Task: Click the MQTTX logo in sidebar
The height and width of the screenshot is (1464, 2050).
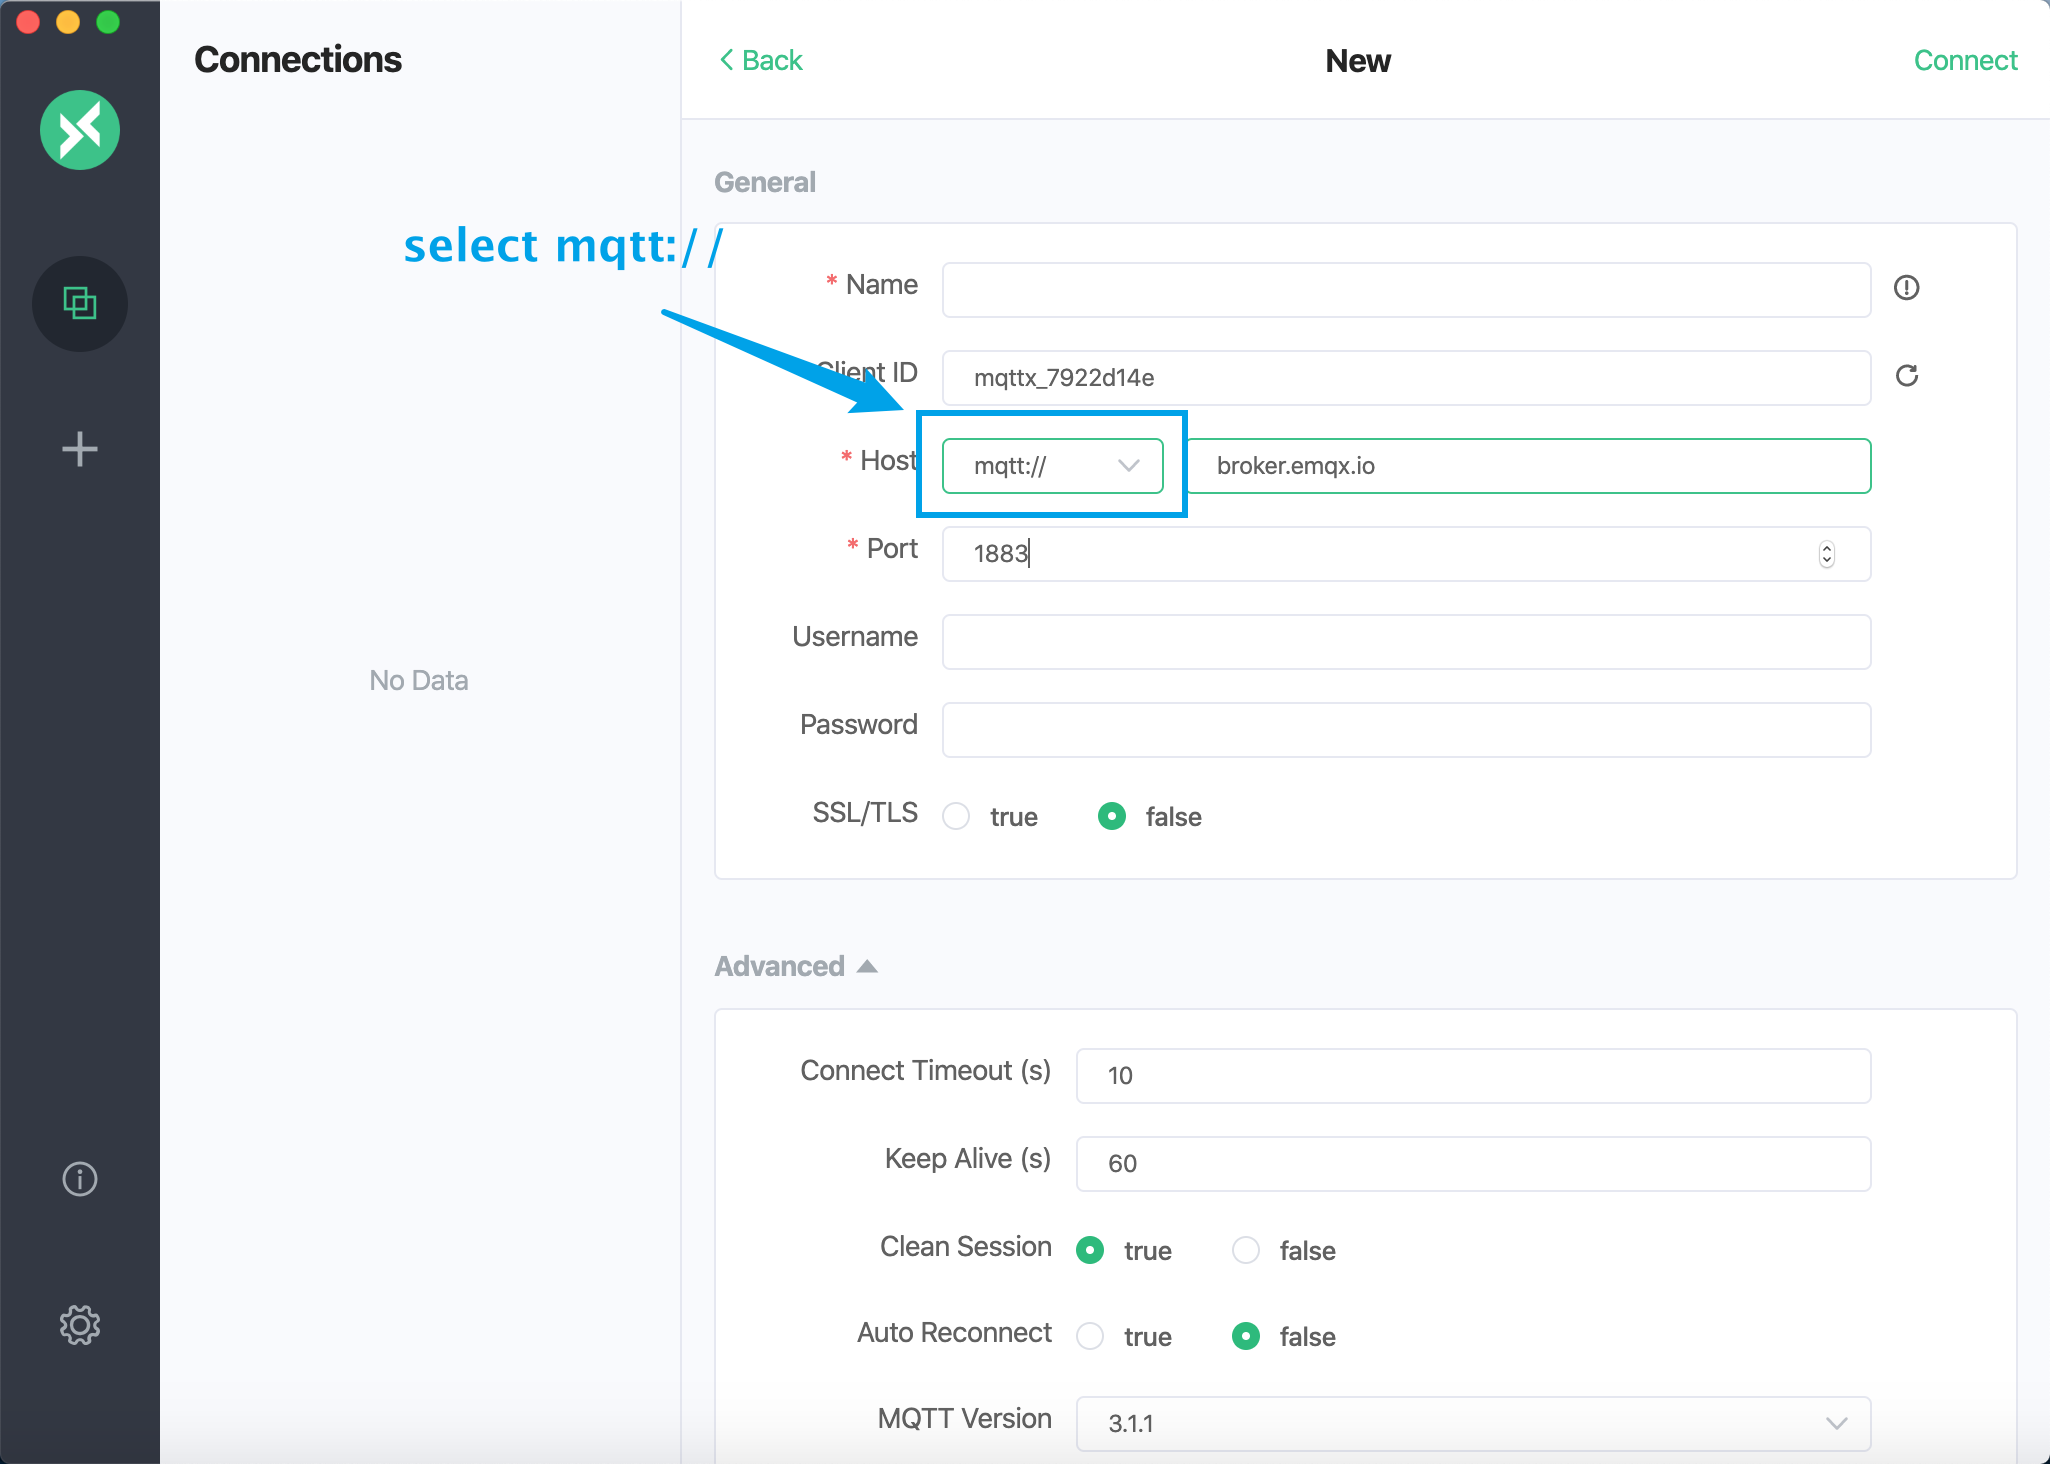Action: pyautogui.click(x=80, y=130)
